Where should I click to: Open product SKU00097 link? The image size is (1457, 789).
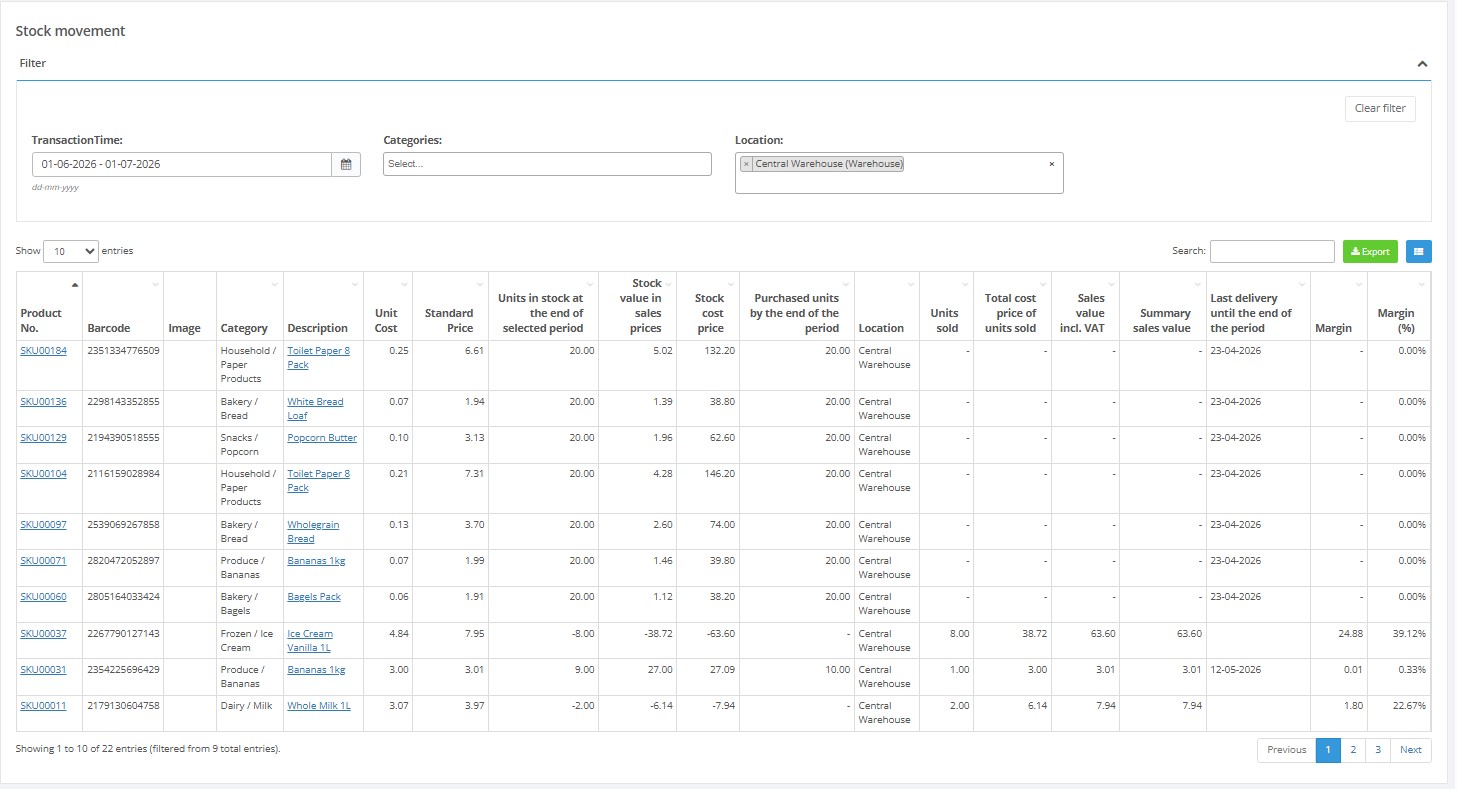coord(43,525)
